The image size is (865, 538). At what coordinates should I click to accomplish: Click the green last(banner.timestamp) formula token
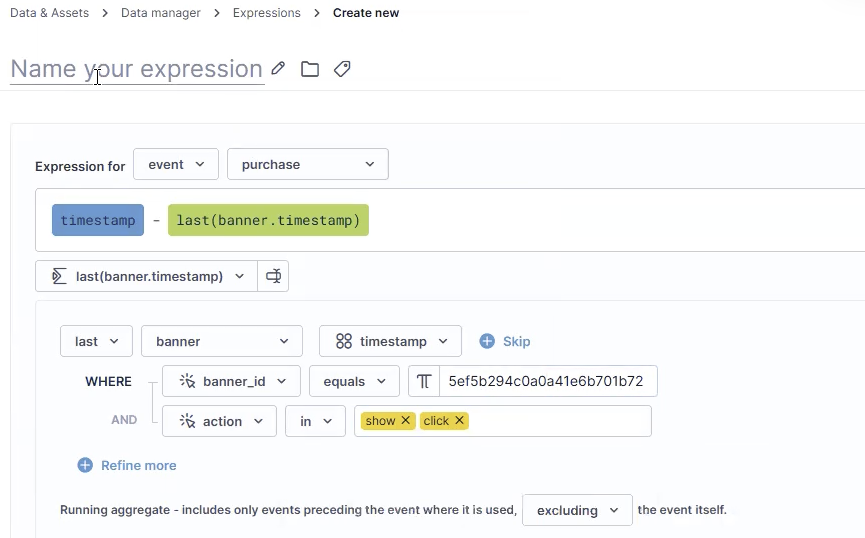point(268,220)
